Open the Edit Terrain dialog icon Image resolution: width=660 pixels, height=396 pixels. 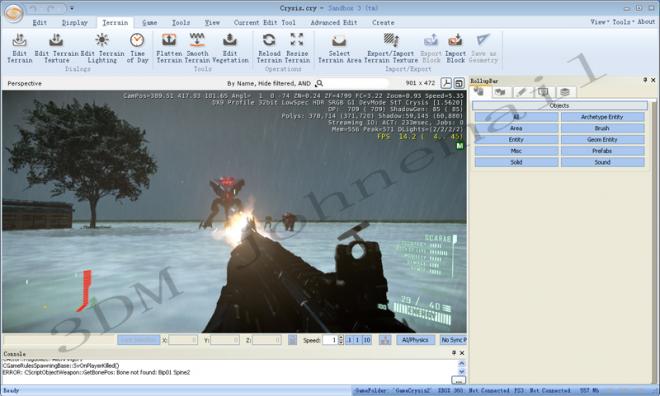tap(19, 40)
